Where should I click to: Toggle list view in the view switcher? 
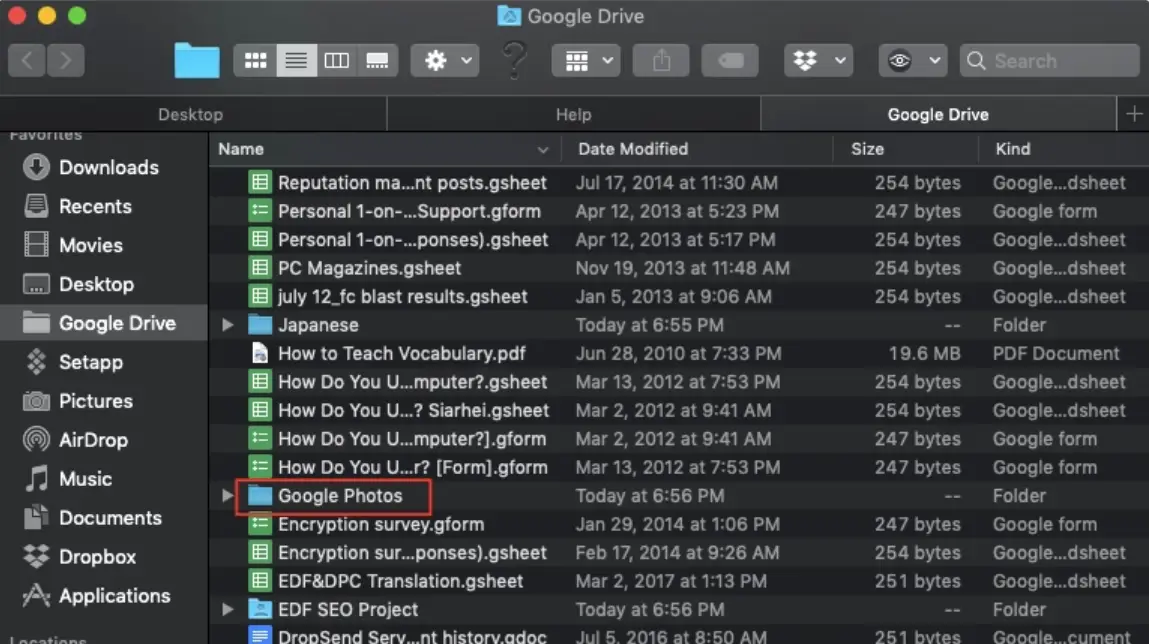pyautogui.click(x=295, y=60)
